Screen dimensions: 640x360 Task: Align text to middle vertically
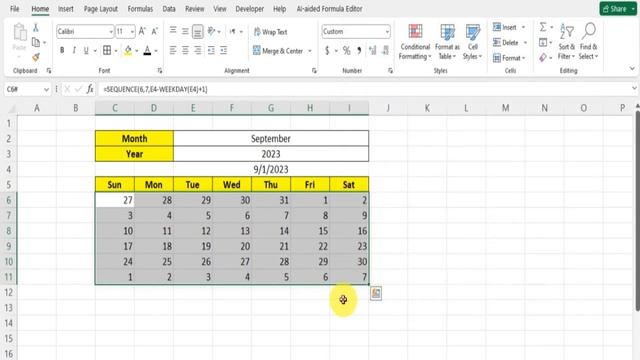pyautogui.click(x=185, y=31)
